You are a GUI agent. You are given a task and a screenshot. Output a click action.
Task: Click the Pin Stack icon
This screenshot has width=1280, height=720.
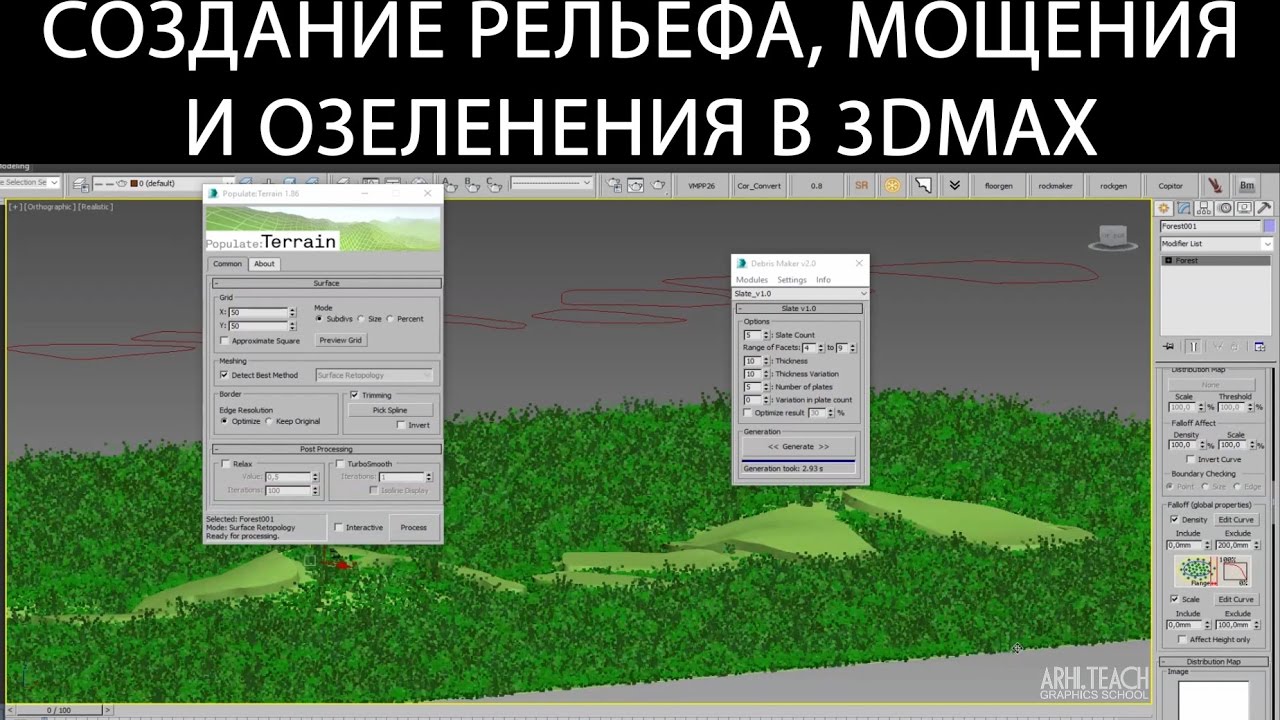1168,346
